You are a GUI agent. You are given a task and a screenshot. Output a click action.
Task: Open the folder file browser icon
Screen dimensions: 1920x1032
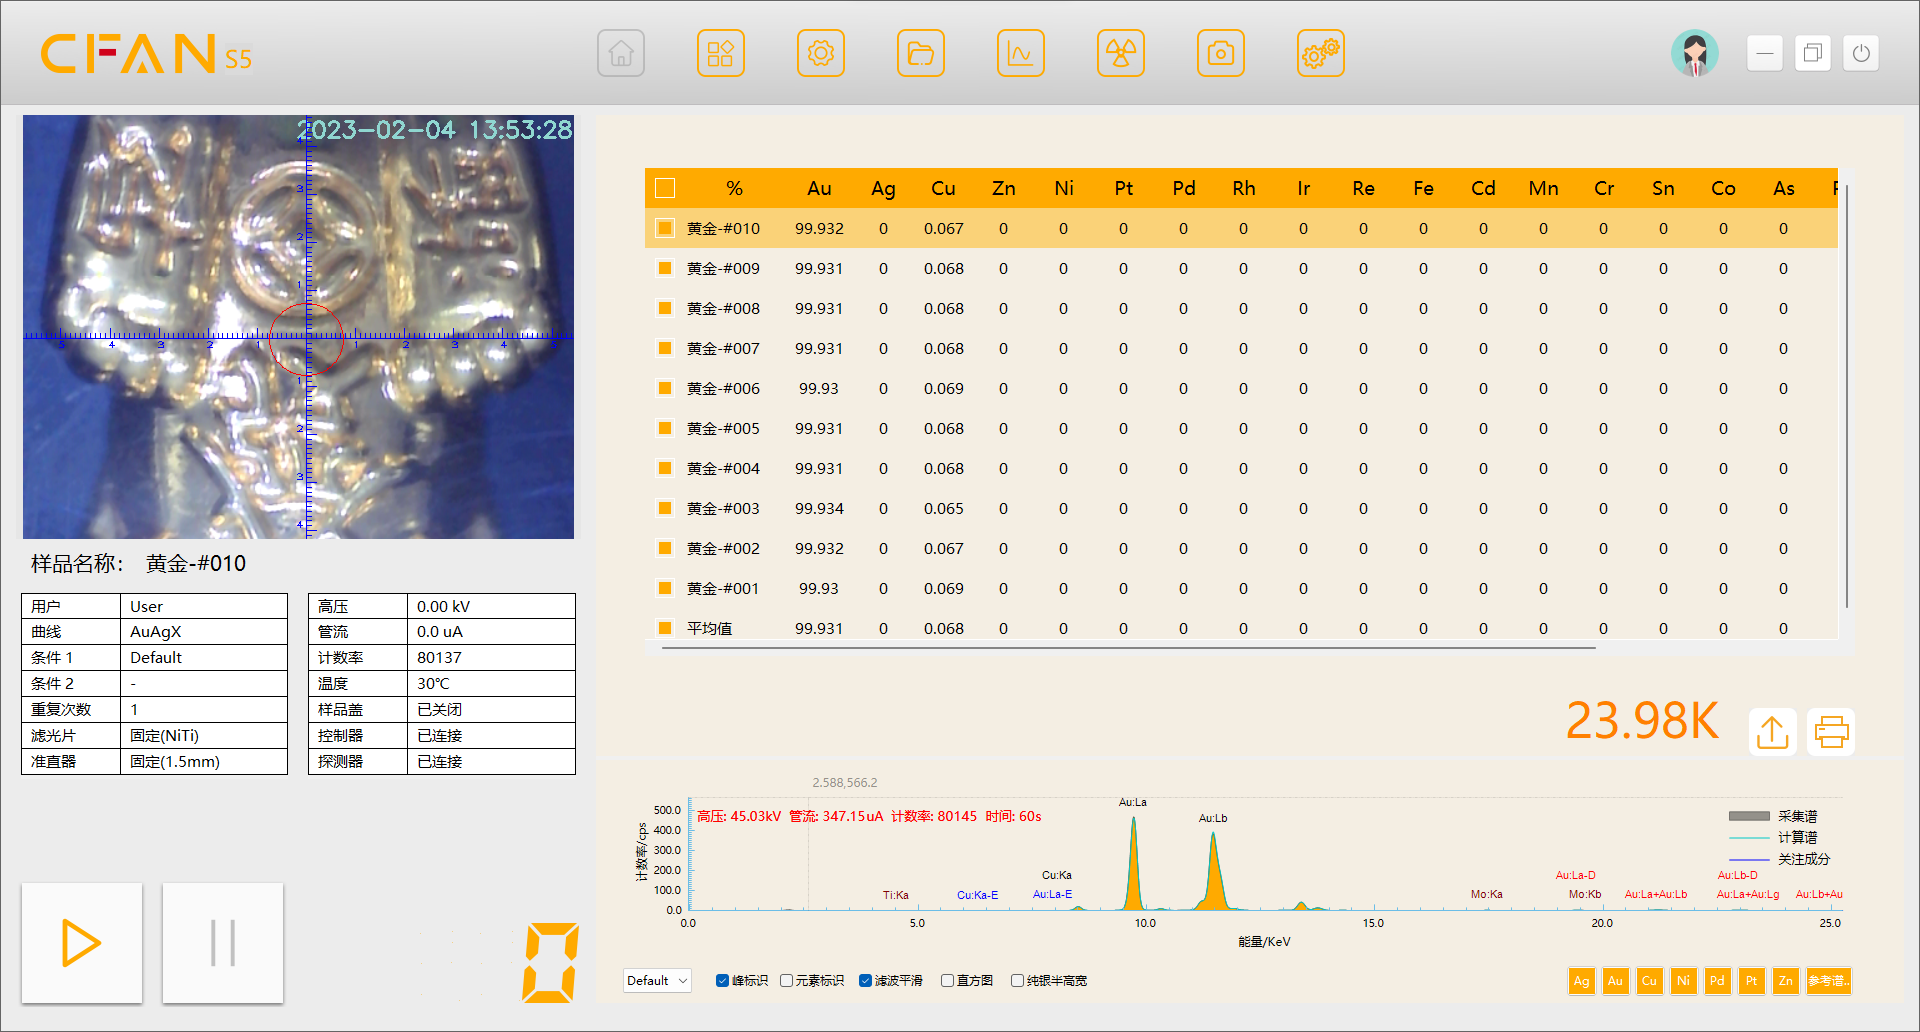tap(921, 53)
